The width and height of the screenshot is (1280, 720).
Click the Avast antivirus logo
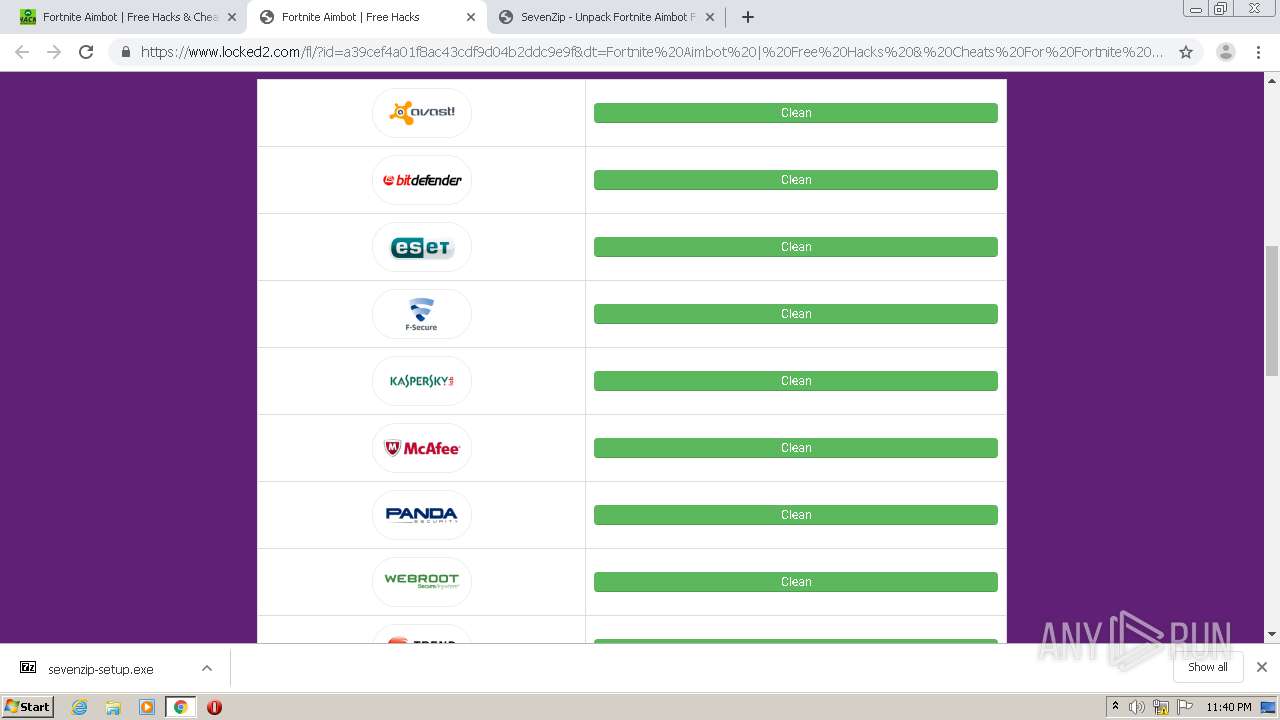click(x=421, y=113)
